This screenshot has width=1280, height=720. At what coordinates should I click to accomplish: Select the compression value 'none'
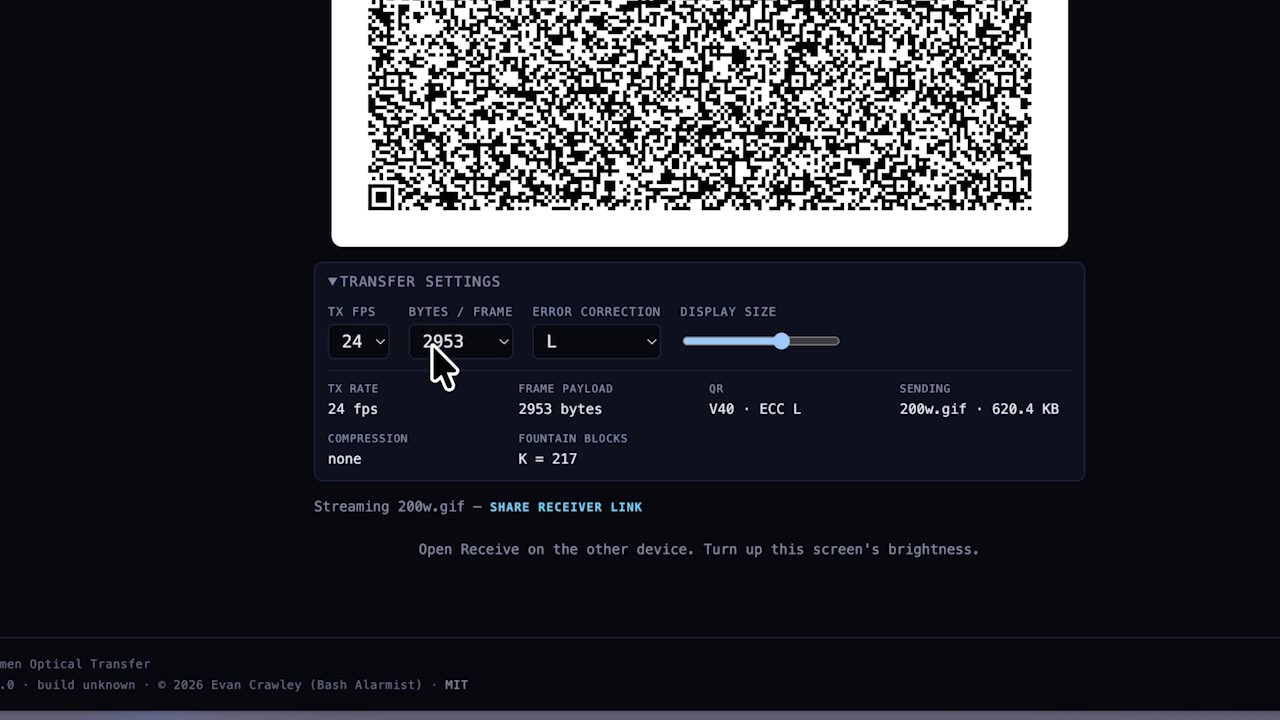(344, 459)
